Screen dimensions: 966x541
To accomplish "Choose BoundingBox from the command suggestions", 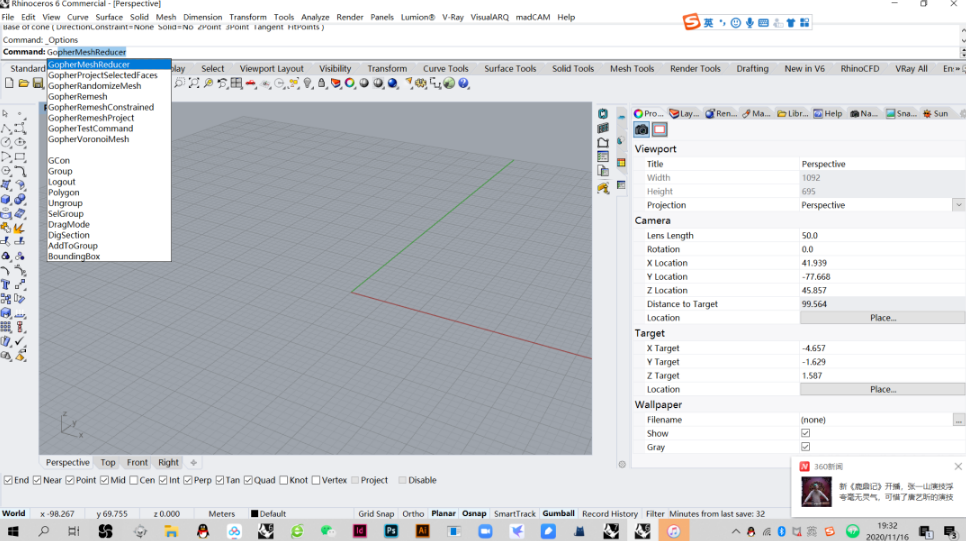I will (74, 256).
